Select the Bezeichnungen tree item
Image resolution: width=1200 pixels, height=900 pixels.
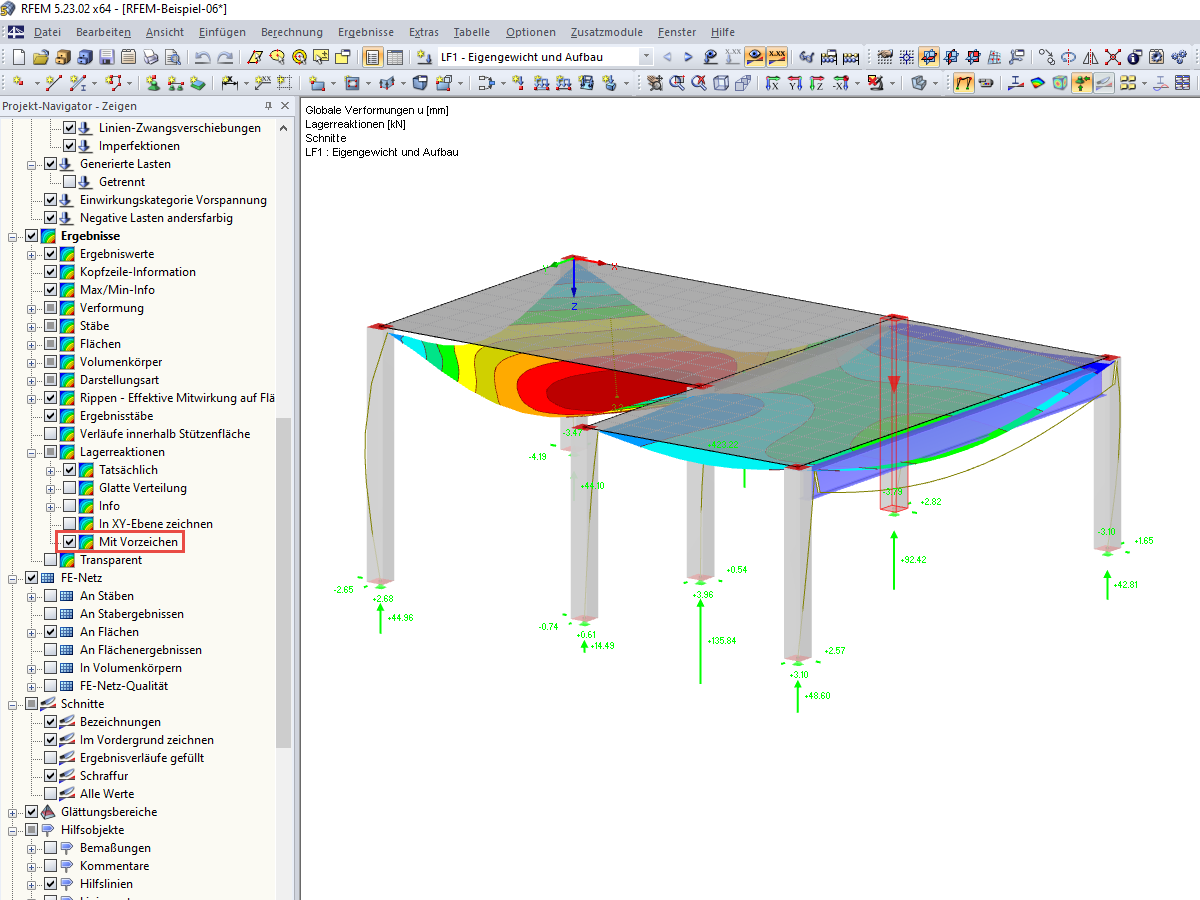click(x=120, y=722)
